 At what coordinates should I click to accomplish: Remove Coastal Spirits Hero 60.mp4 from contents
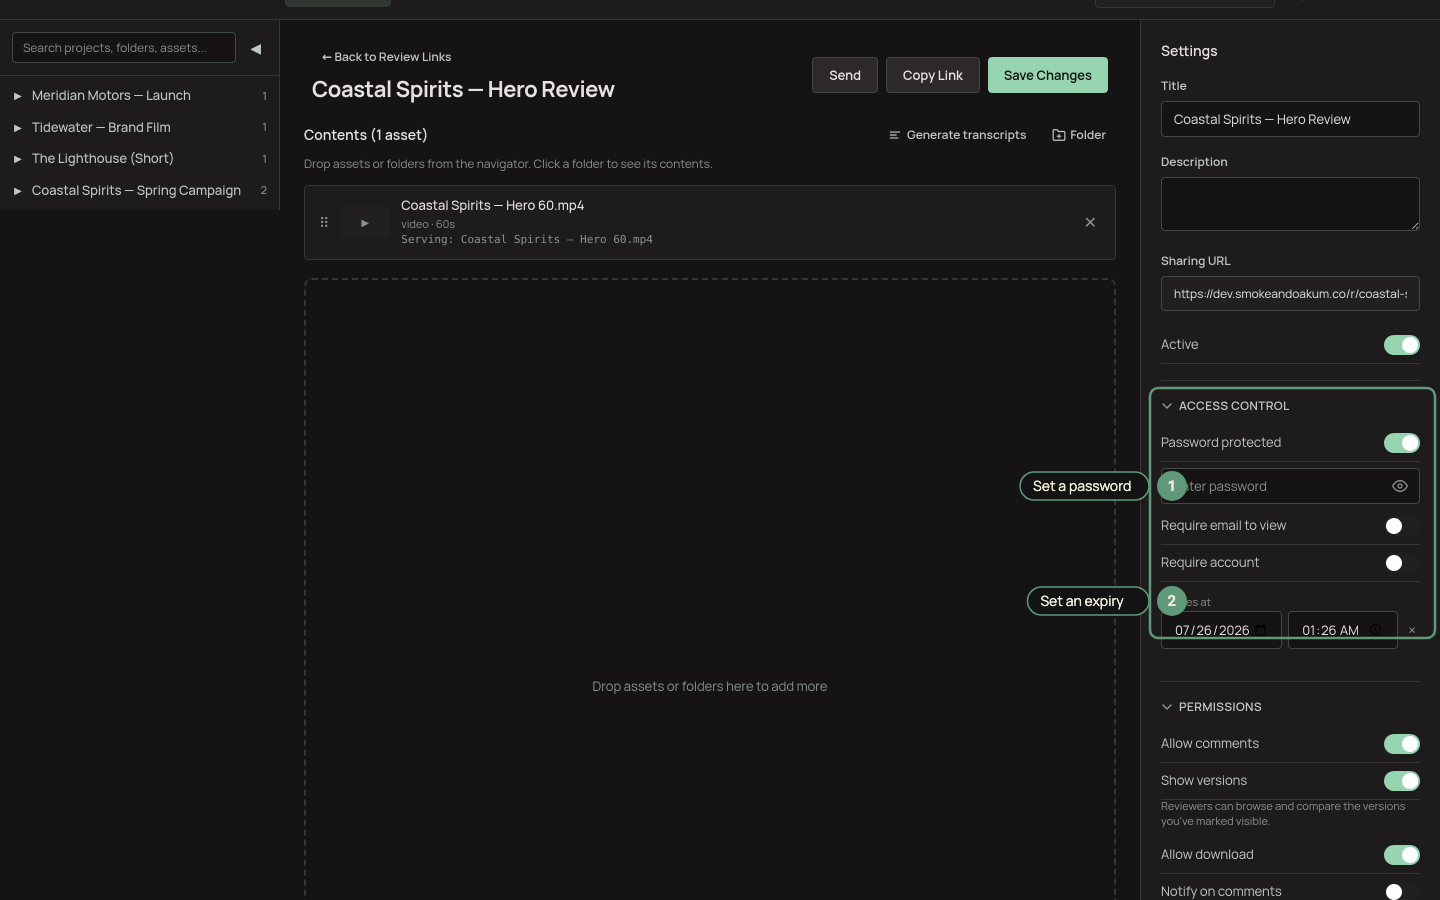coord(1090,222)
